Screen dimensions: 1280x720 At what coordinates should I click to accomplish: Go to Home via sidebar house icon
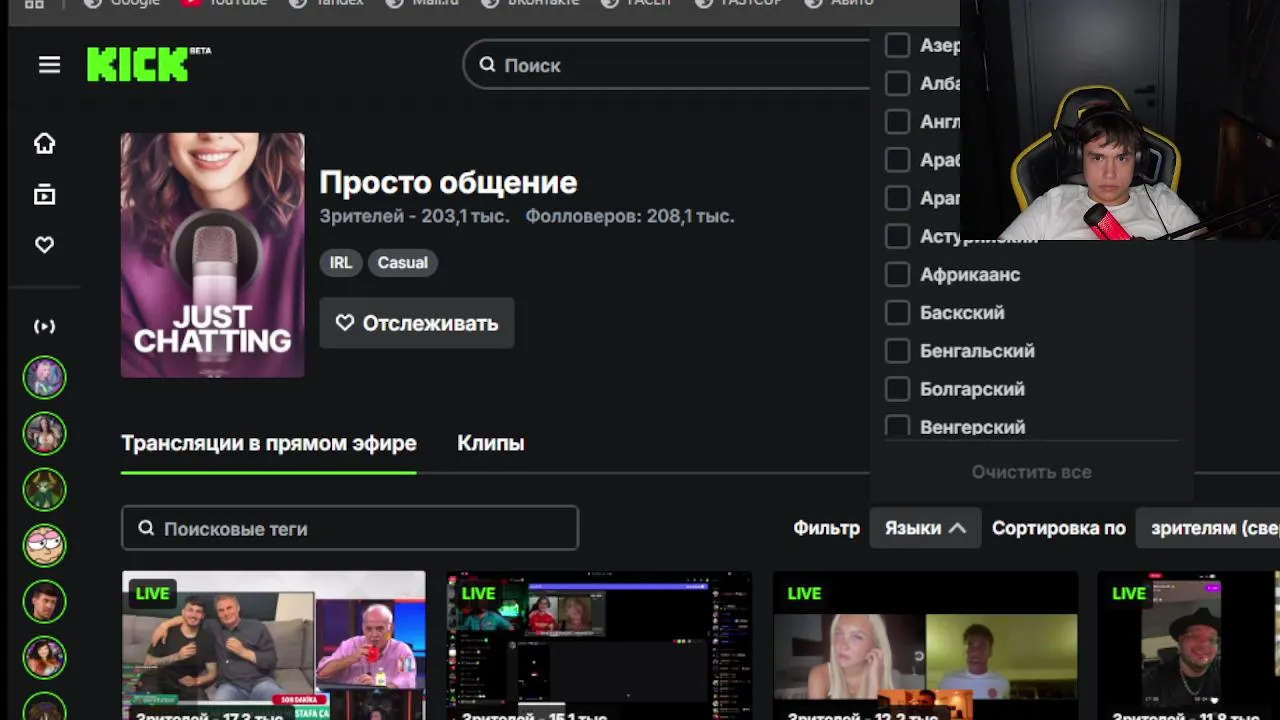pos(44,143)
